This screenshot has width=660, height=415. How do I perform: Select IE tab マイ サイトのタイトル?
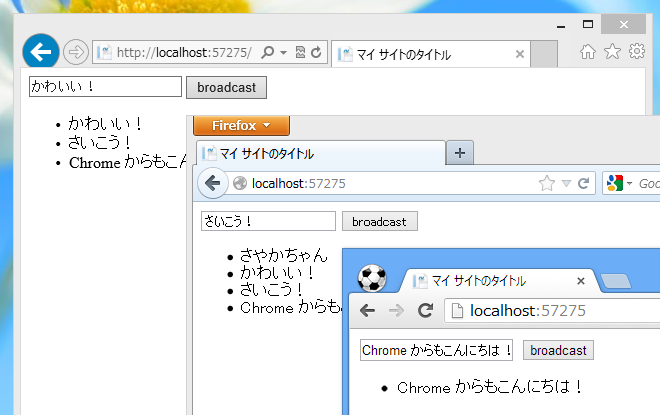pos(431,54)
